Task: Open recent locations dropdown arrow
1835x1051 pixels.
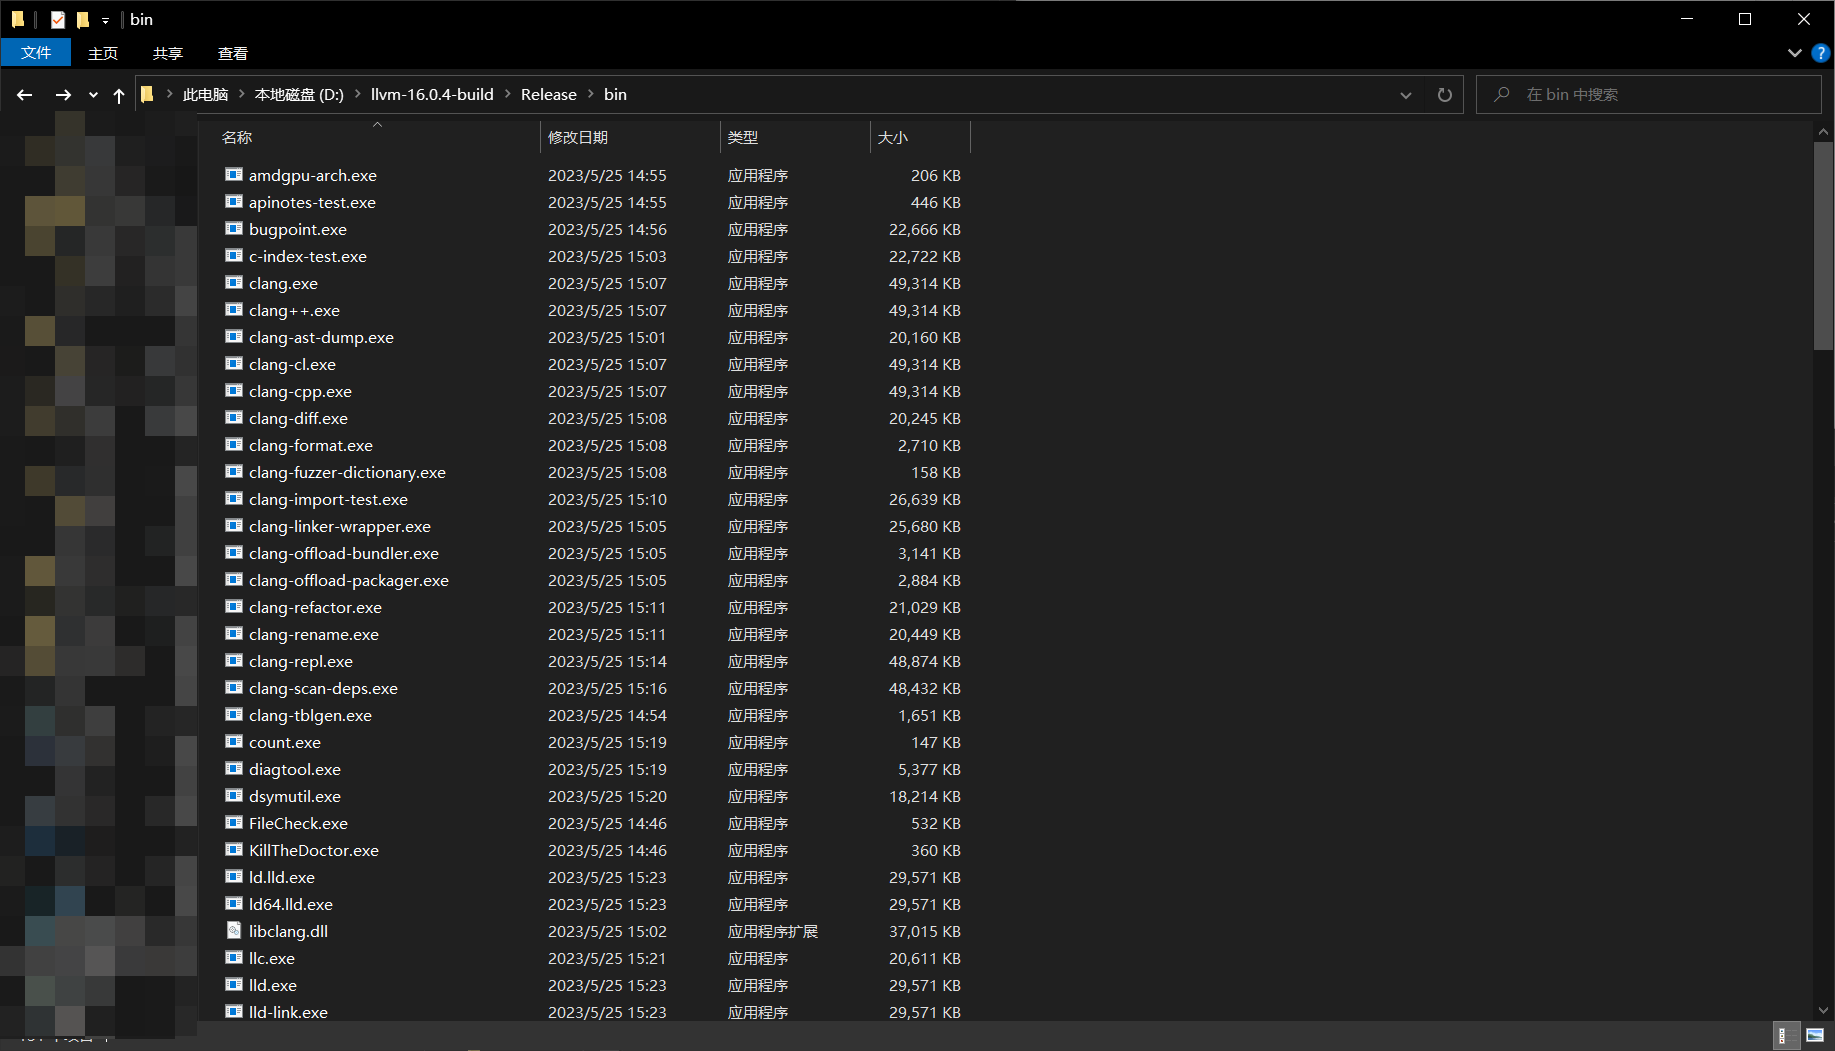Action: coord(93,95)
